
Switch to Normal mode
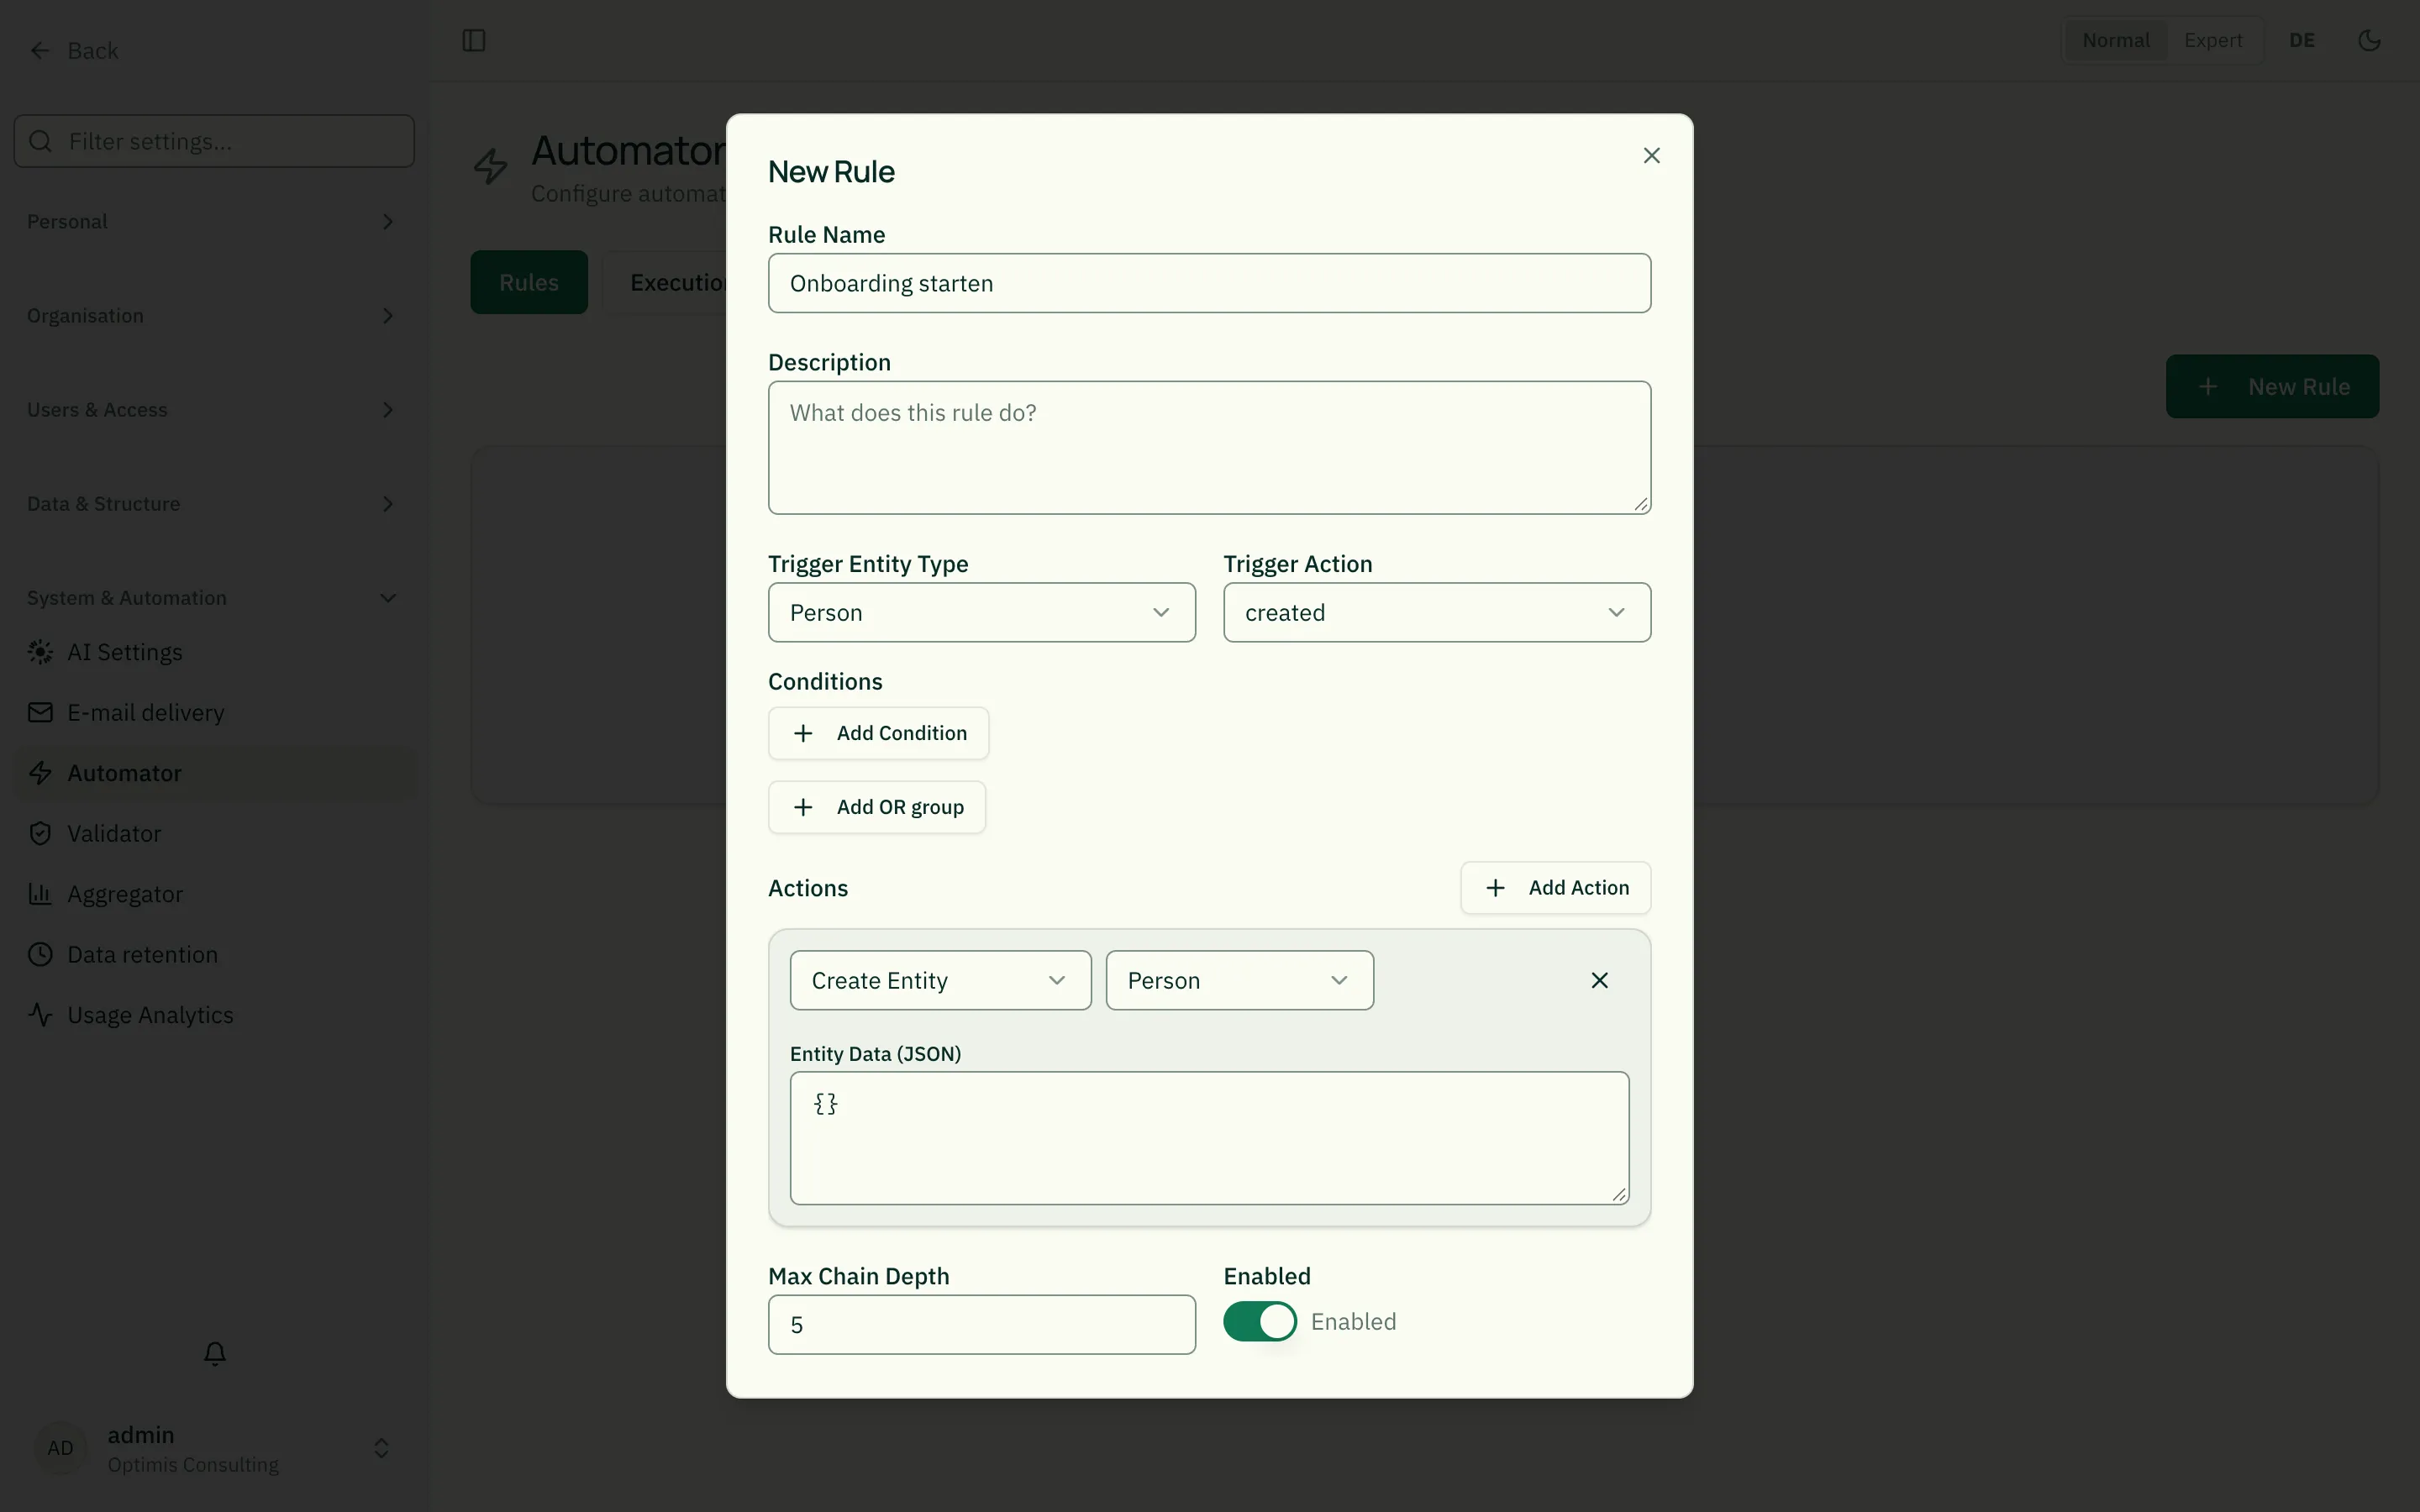[x=2116, y=41]
